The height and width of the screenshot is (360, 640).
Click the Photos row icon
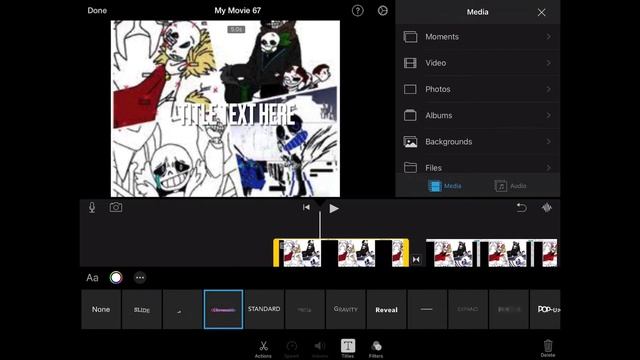[410, 89]
